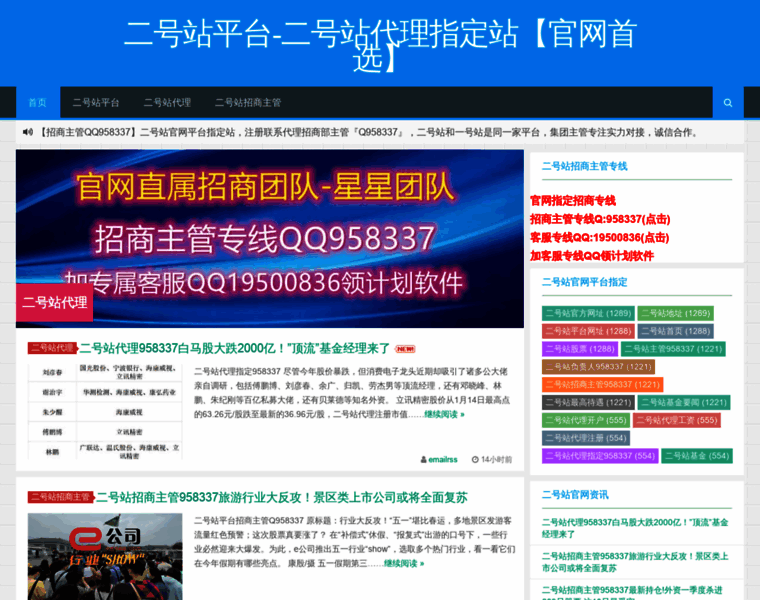This screenshot has height=600, width=760.
Task: Click the 二号站招商主管专线 sidebar heading
Action: click(585, 166)
